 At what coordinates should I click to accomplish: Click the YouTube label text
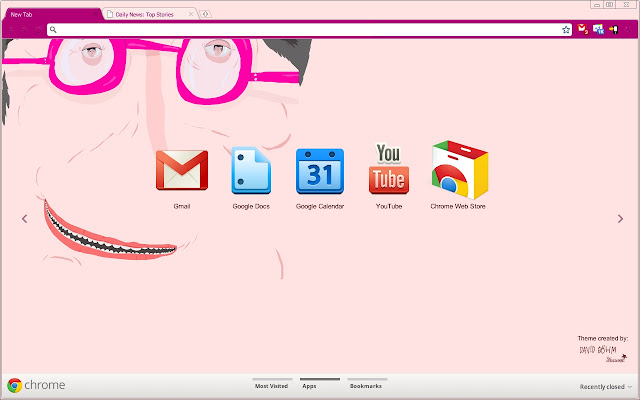[389, 206]
